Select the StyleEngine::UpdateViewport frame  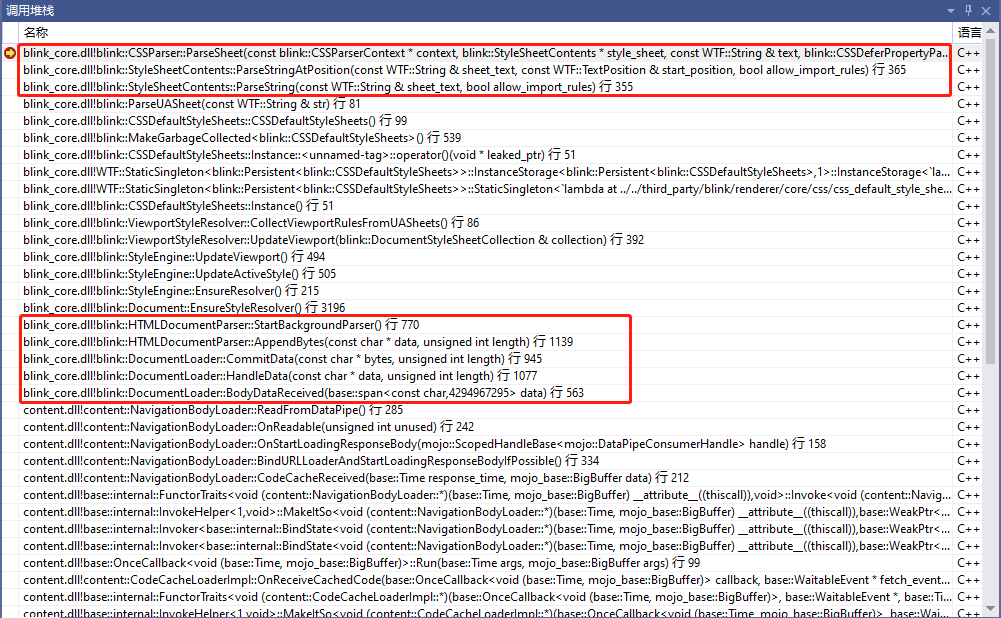point(200,256)
